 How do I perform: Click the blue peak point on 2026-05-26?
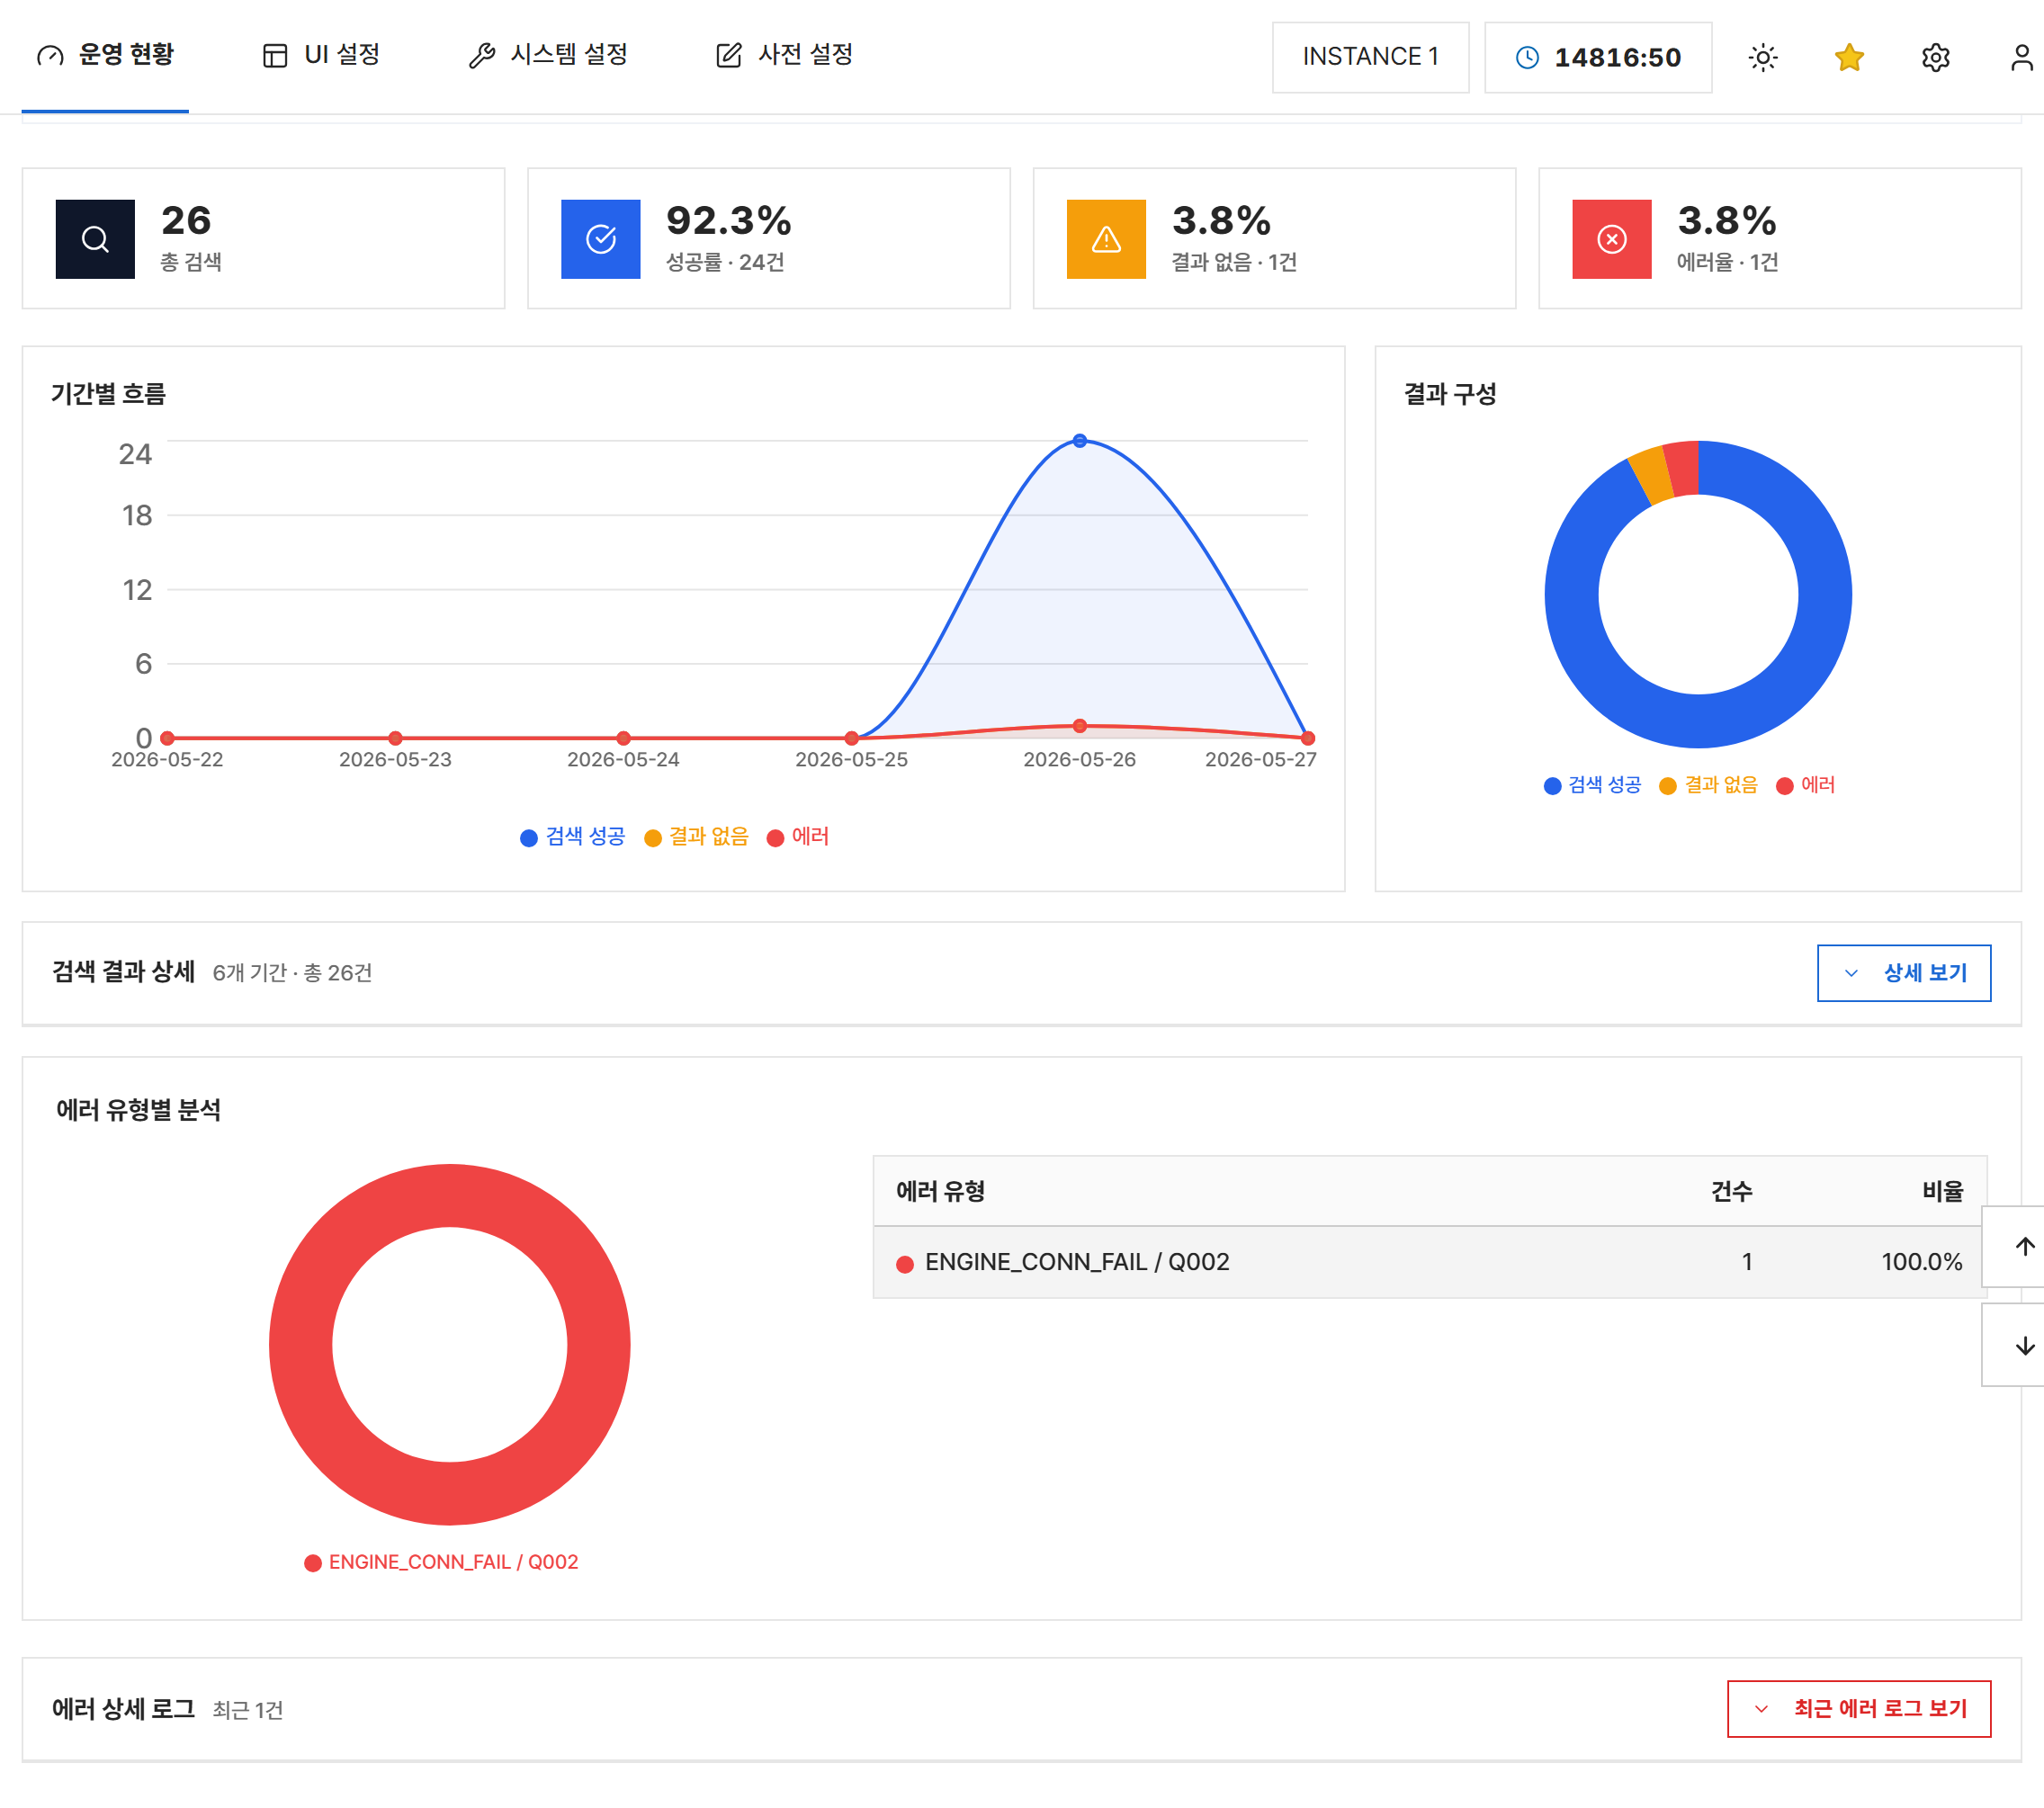[x=1079, y=440]
